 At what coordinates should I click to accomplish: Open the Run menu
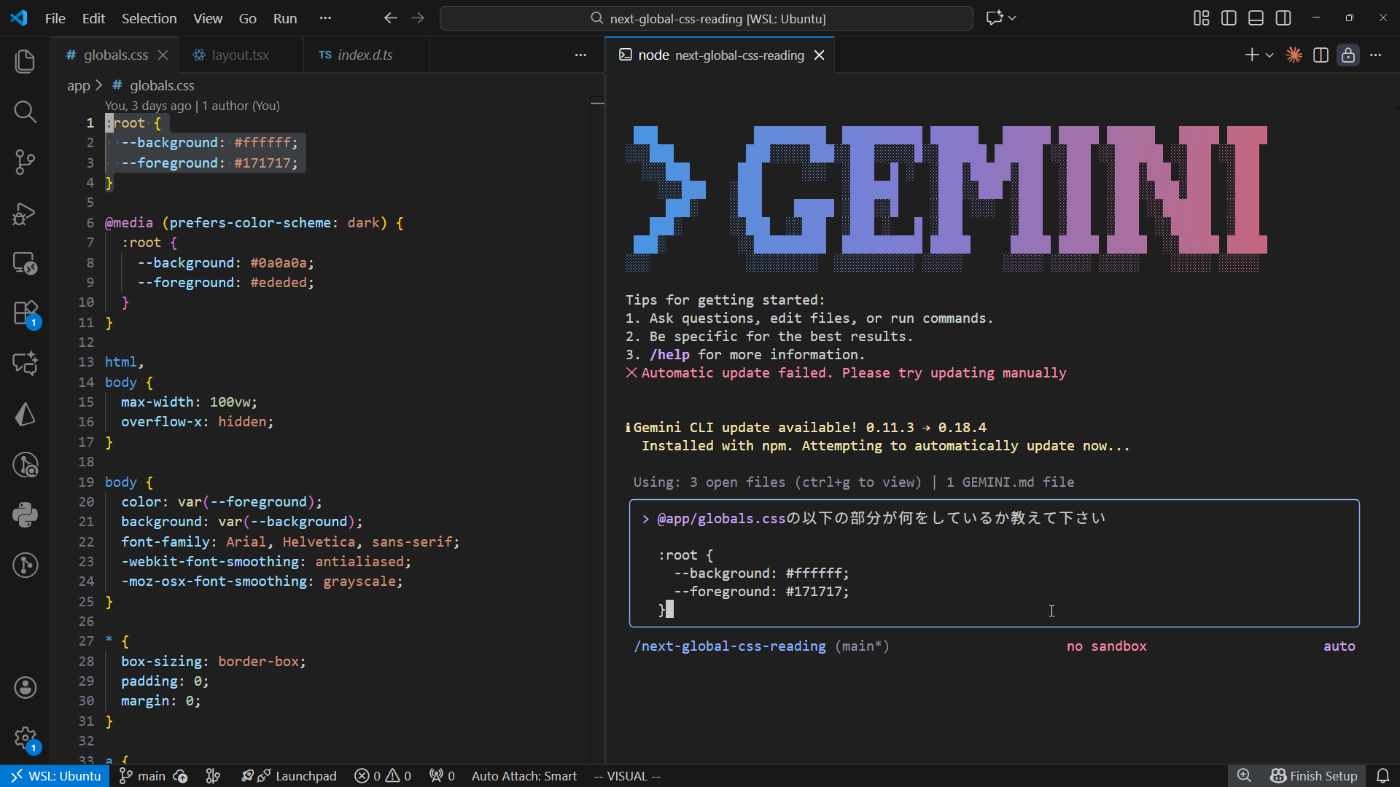pyautogui.click(x=285, y=18)
